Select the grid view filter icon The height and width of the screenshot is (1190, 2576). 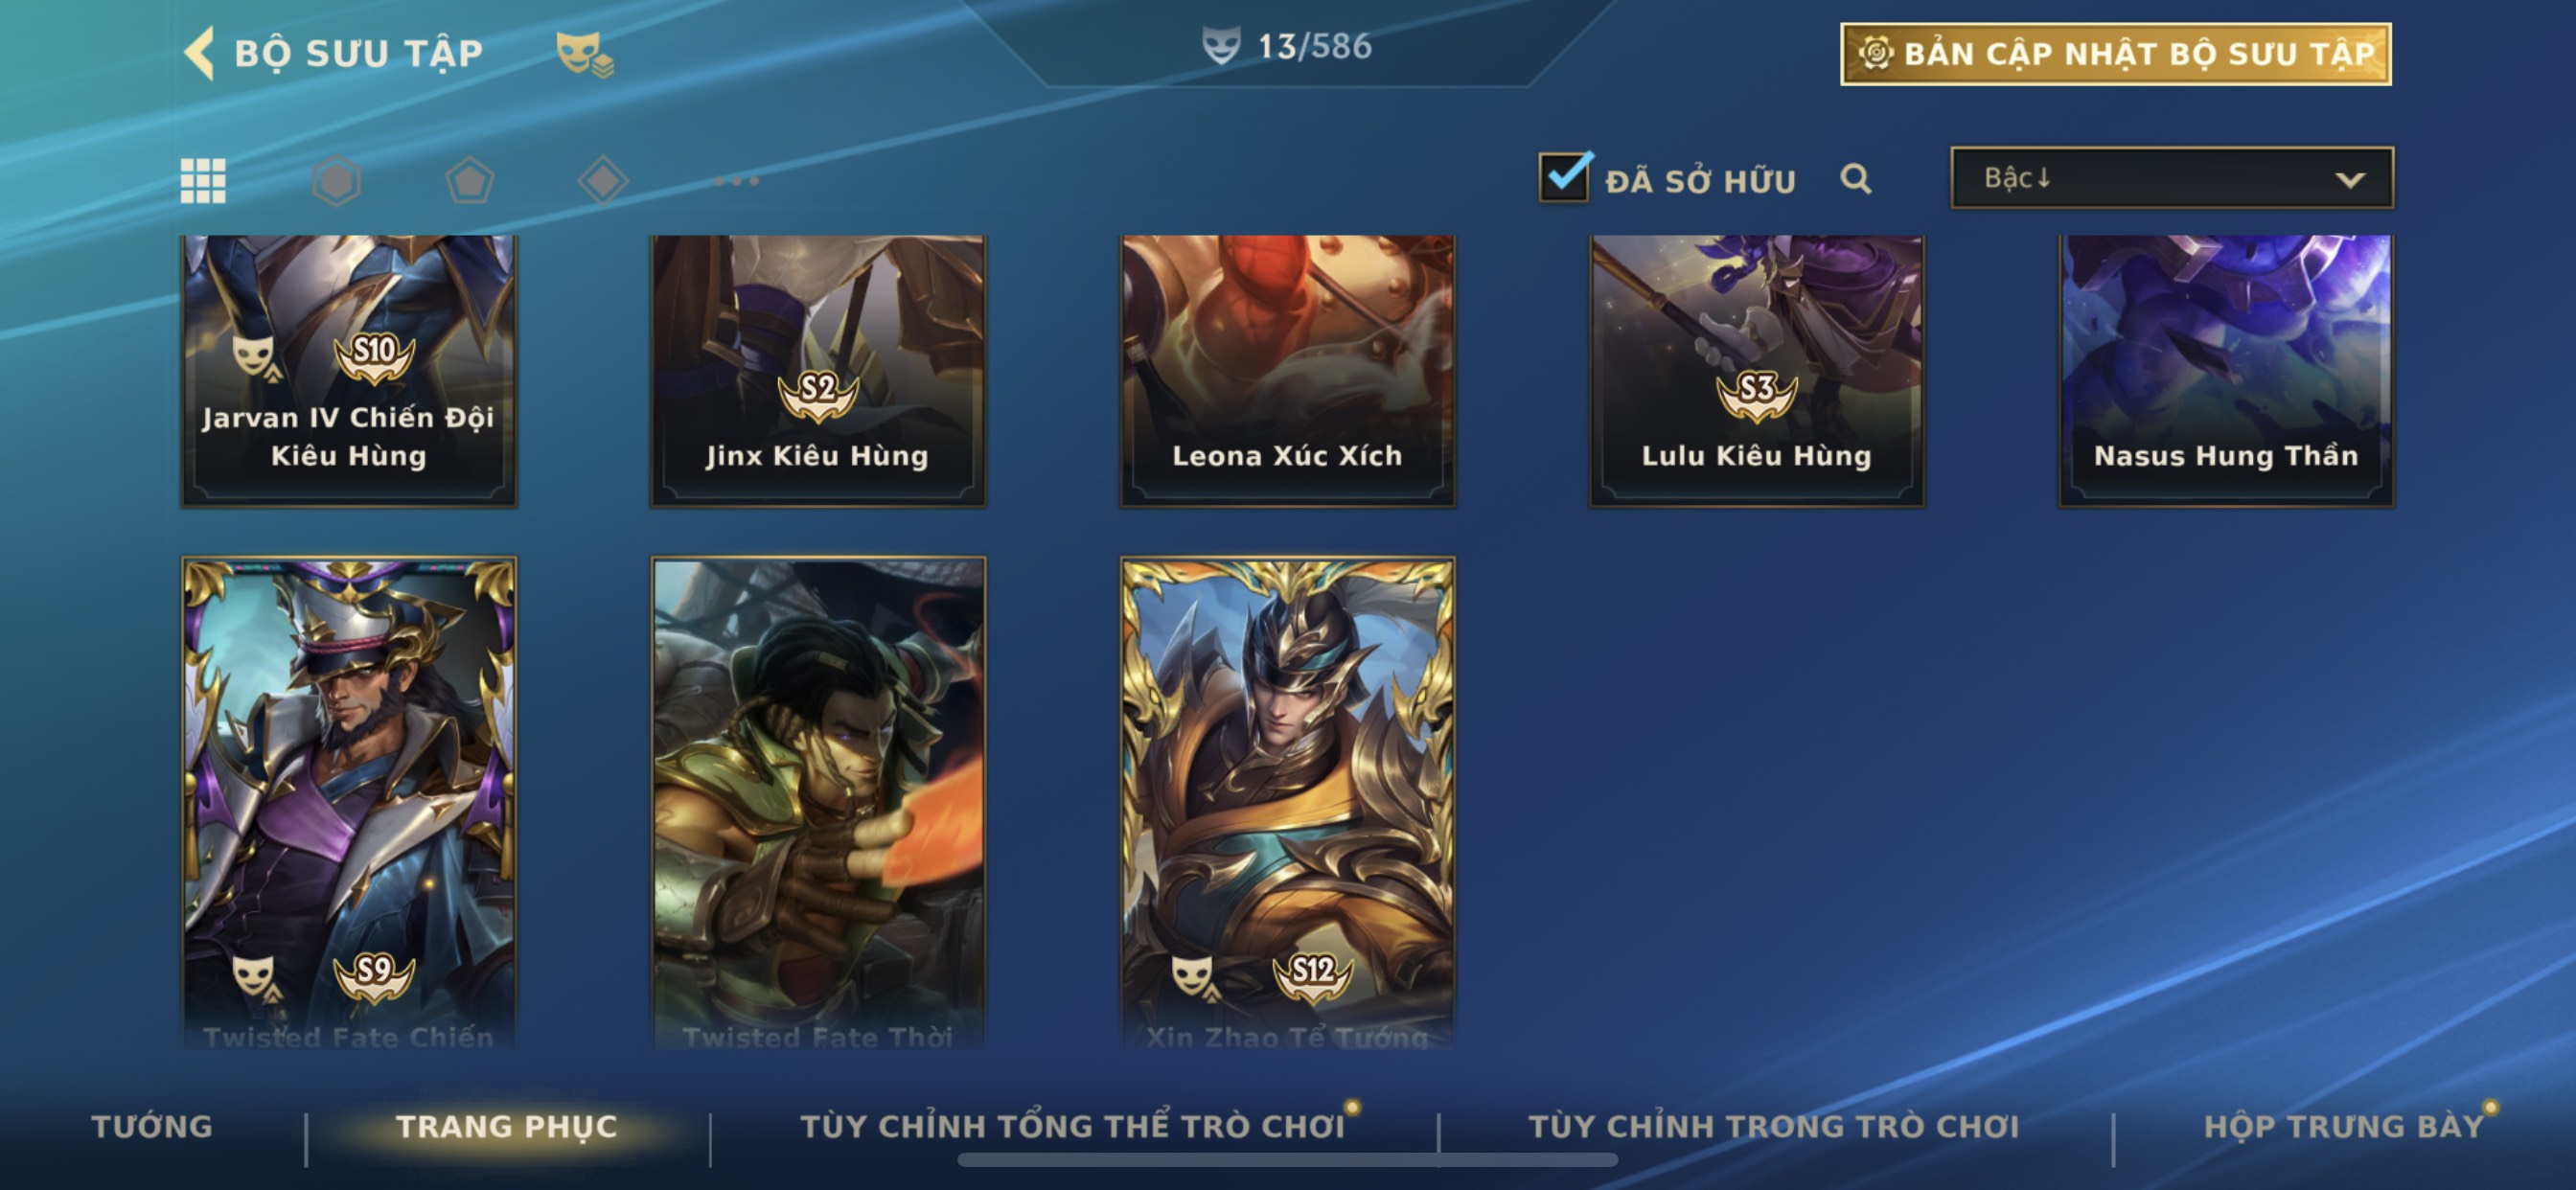(x=203, y=181)
